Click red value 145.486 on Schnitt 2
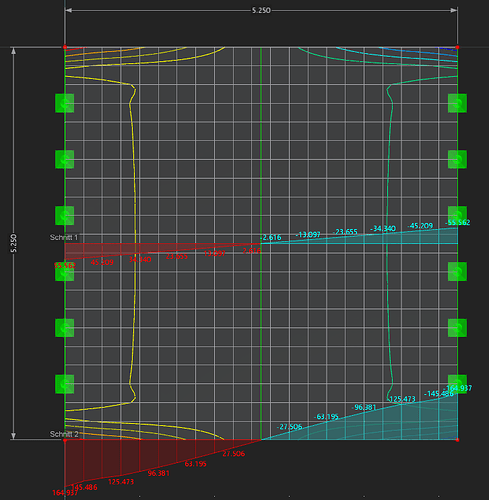The width and height of the screenshot is (489, 500). tap(84, 487)
